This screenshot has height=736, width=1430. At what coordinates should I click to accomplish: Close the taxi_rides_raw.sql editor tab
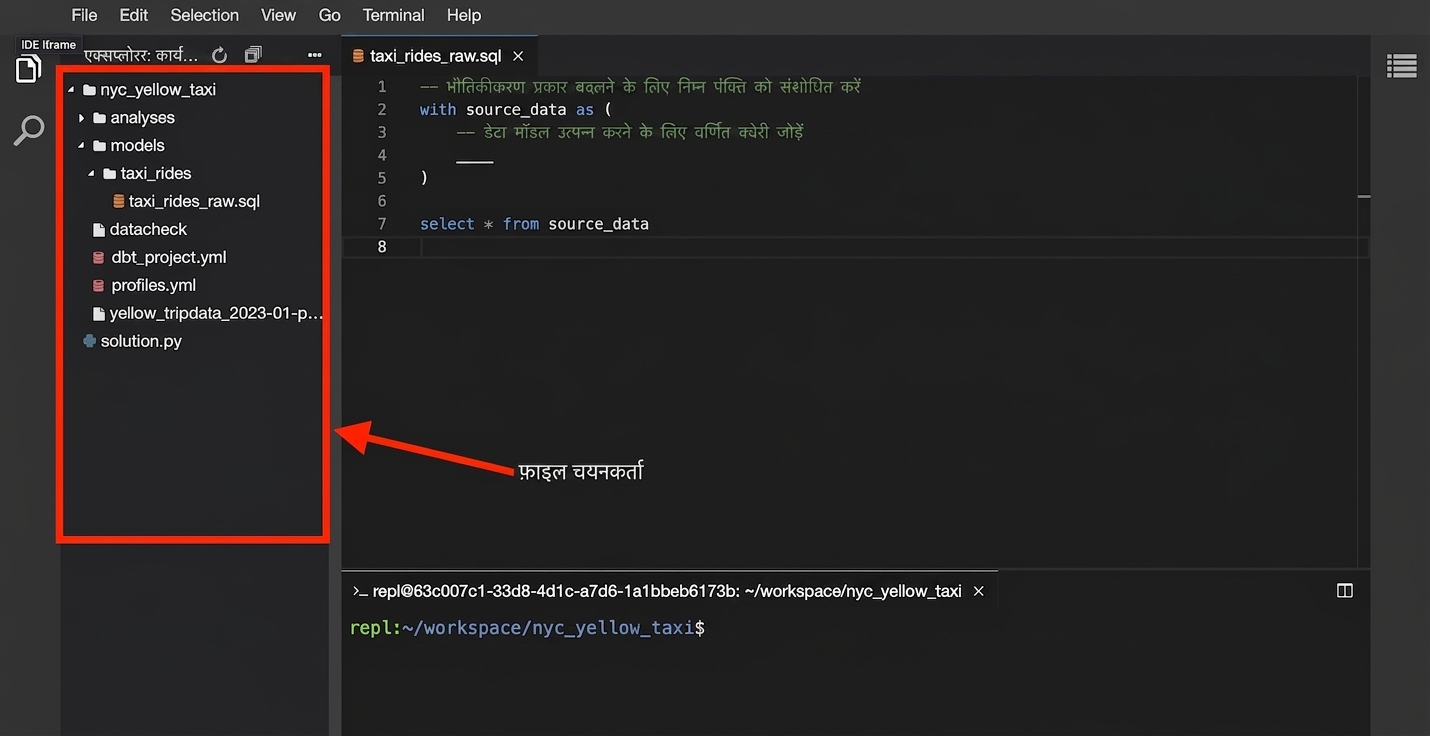point(518,56)
